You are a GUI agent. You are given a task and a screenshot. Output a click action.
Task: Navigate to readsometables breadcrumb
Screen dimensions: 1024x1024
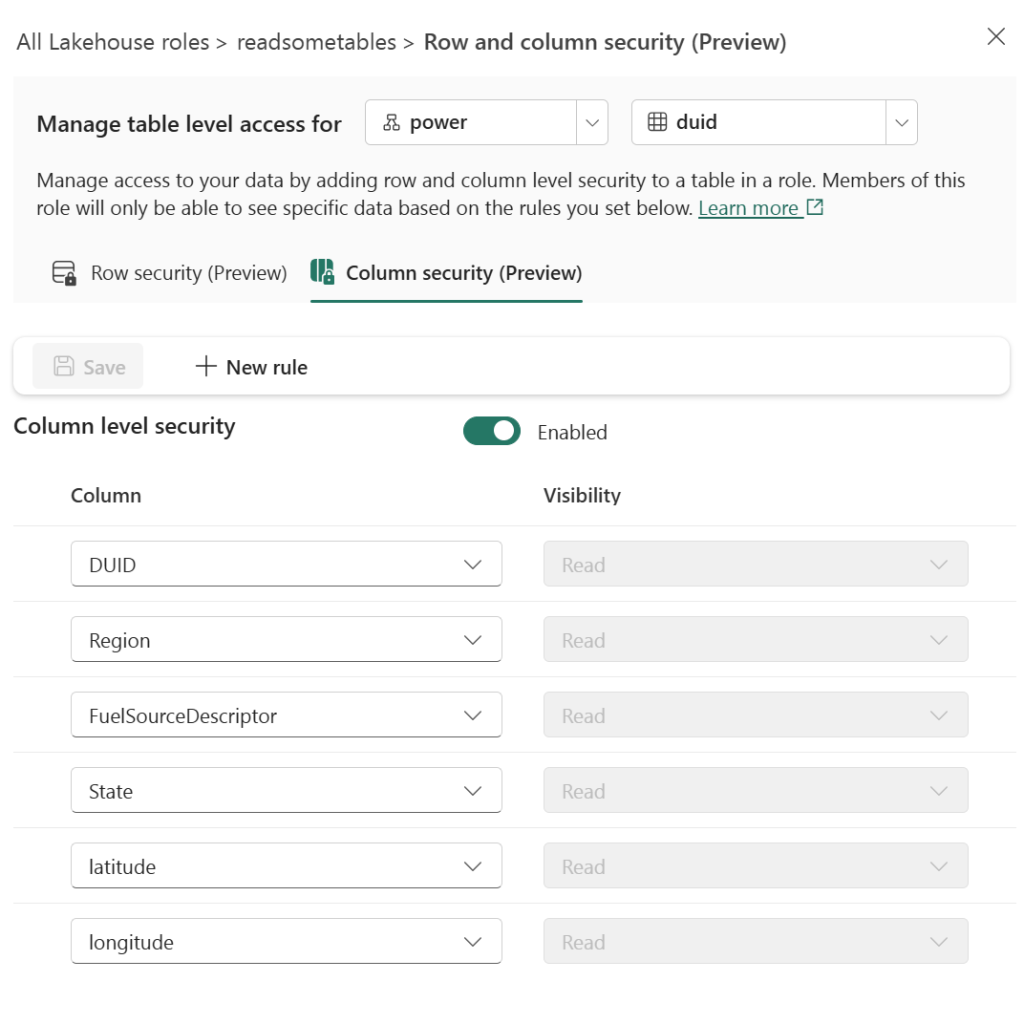tap(315, 42)
